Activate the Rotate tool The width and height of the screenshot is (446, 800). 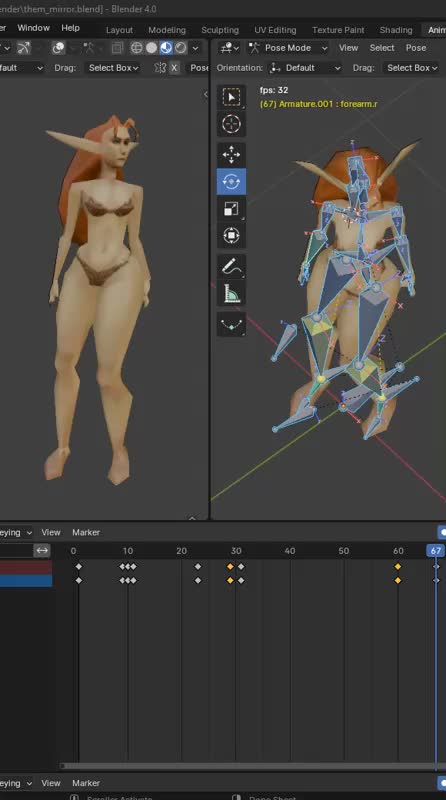(x=231, y=182)
